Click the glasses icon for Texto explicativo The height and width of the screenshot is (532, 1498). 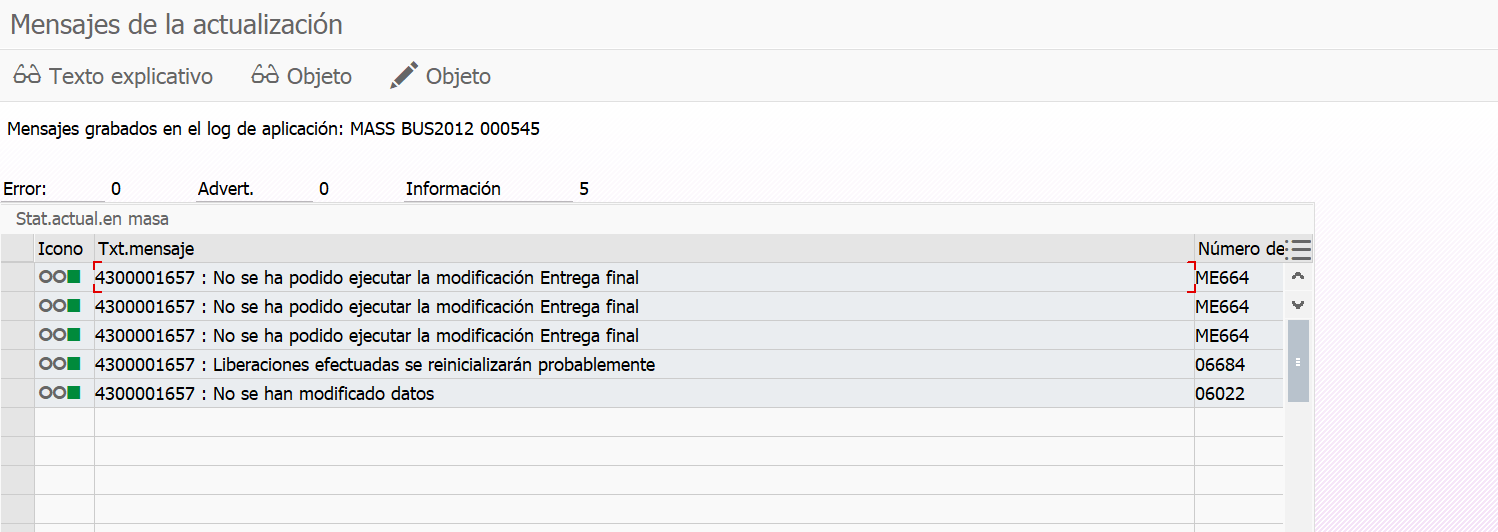click(27, 76)
